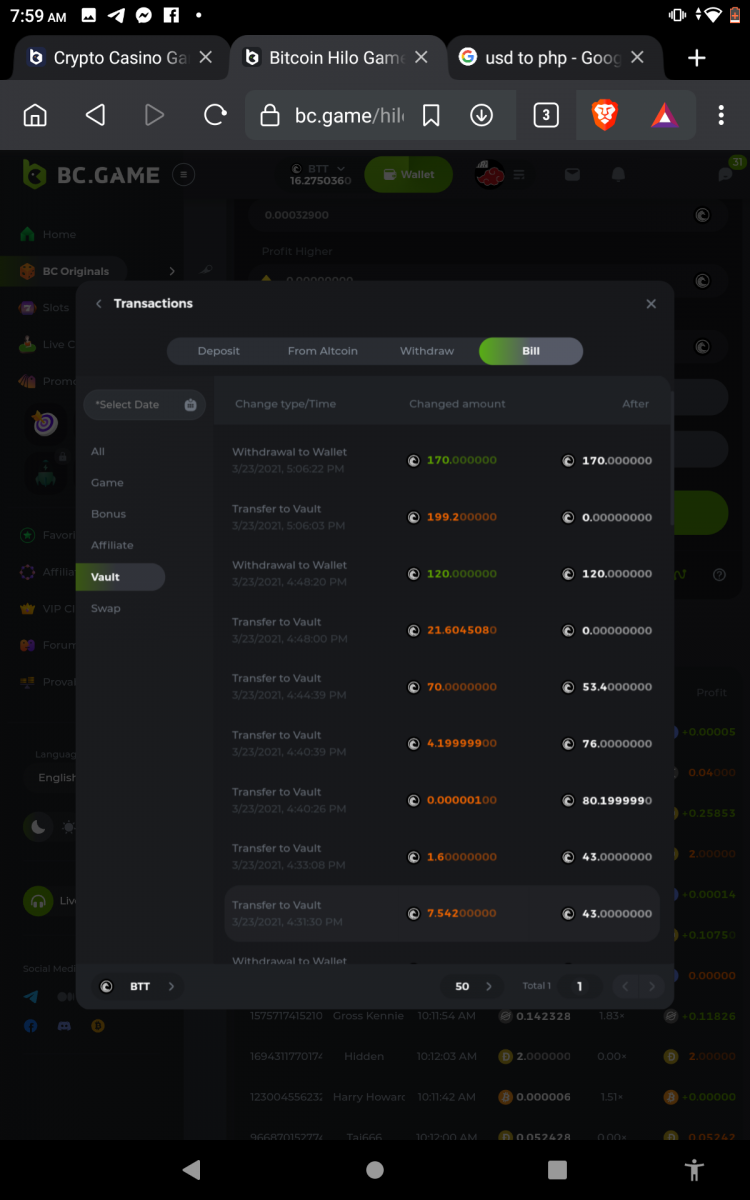
Task: Open calendar icon in Select Date
Action: pyautogui.click(x=190, y=405)
